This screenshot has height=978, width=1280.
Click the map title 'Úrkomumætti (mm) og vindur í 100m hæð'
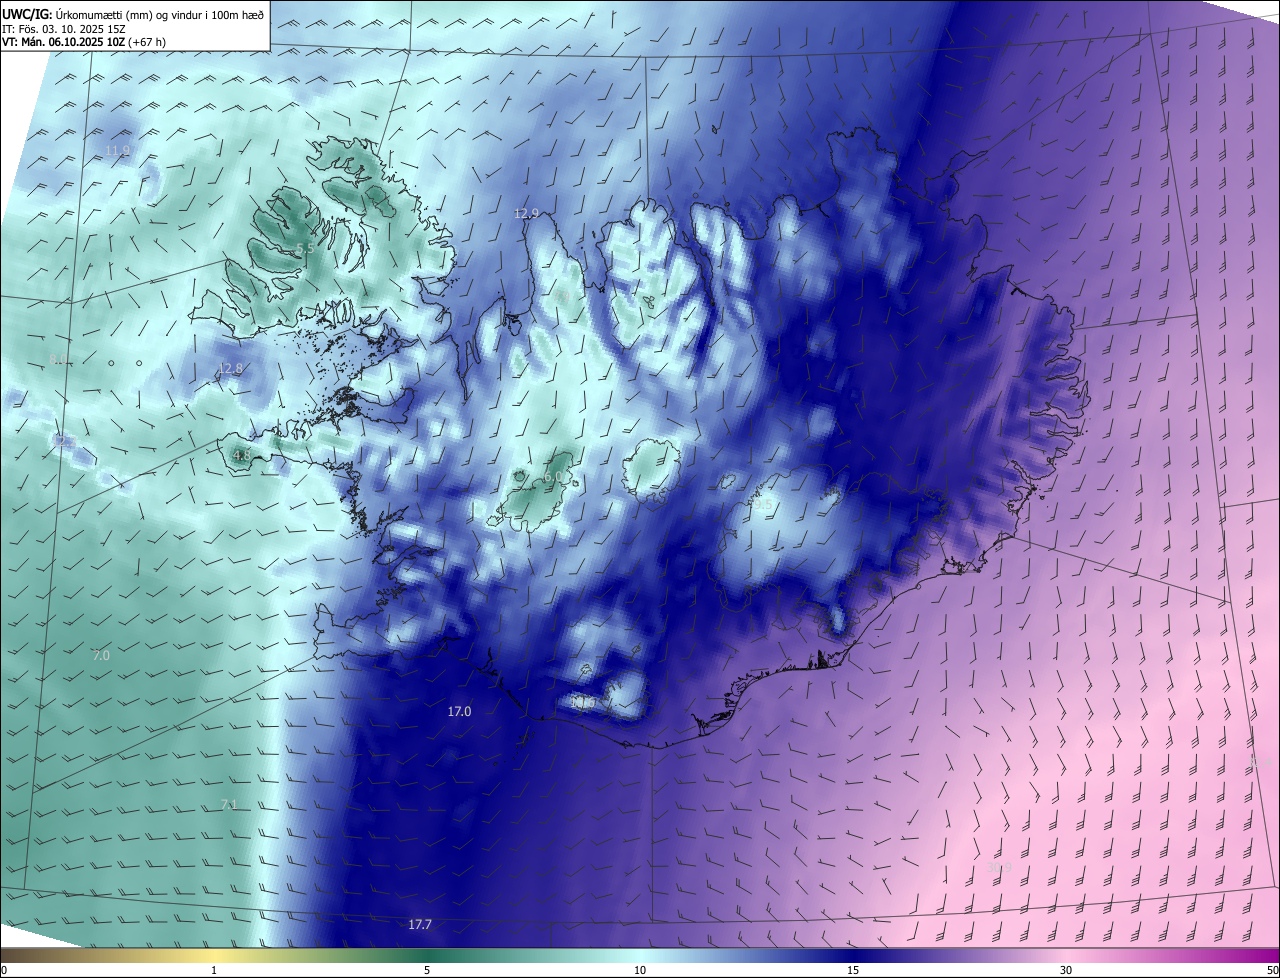coord(159,13)
